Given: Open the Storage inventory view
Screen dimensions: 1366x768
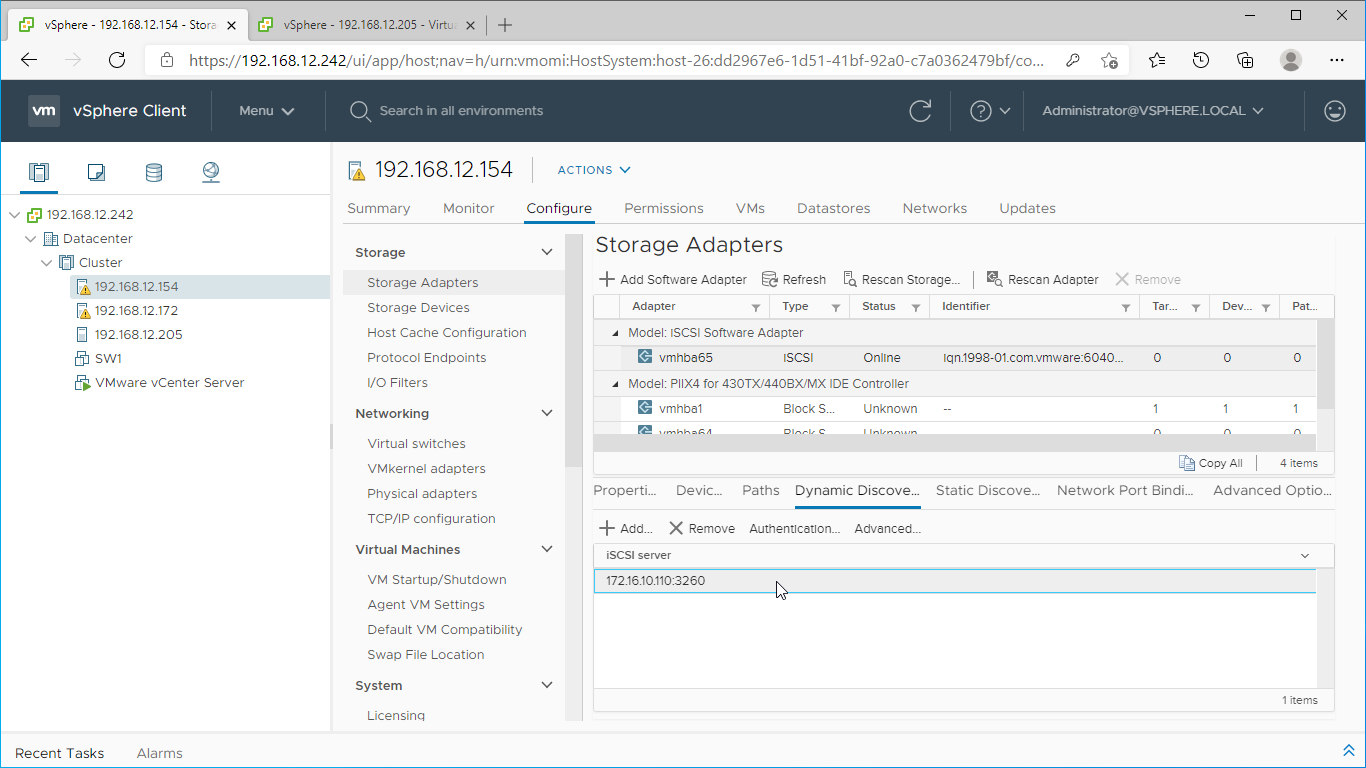Looking at the screenshot, I should click(154, 172).
